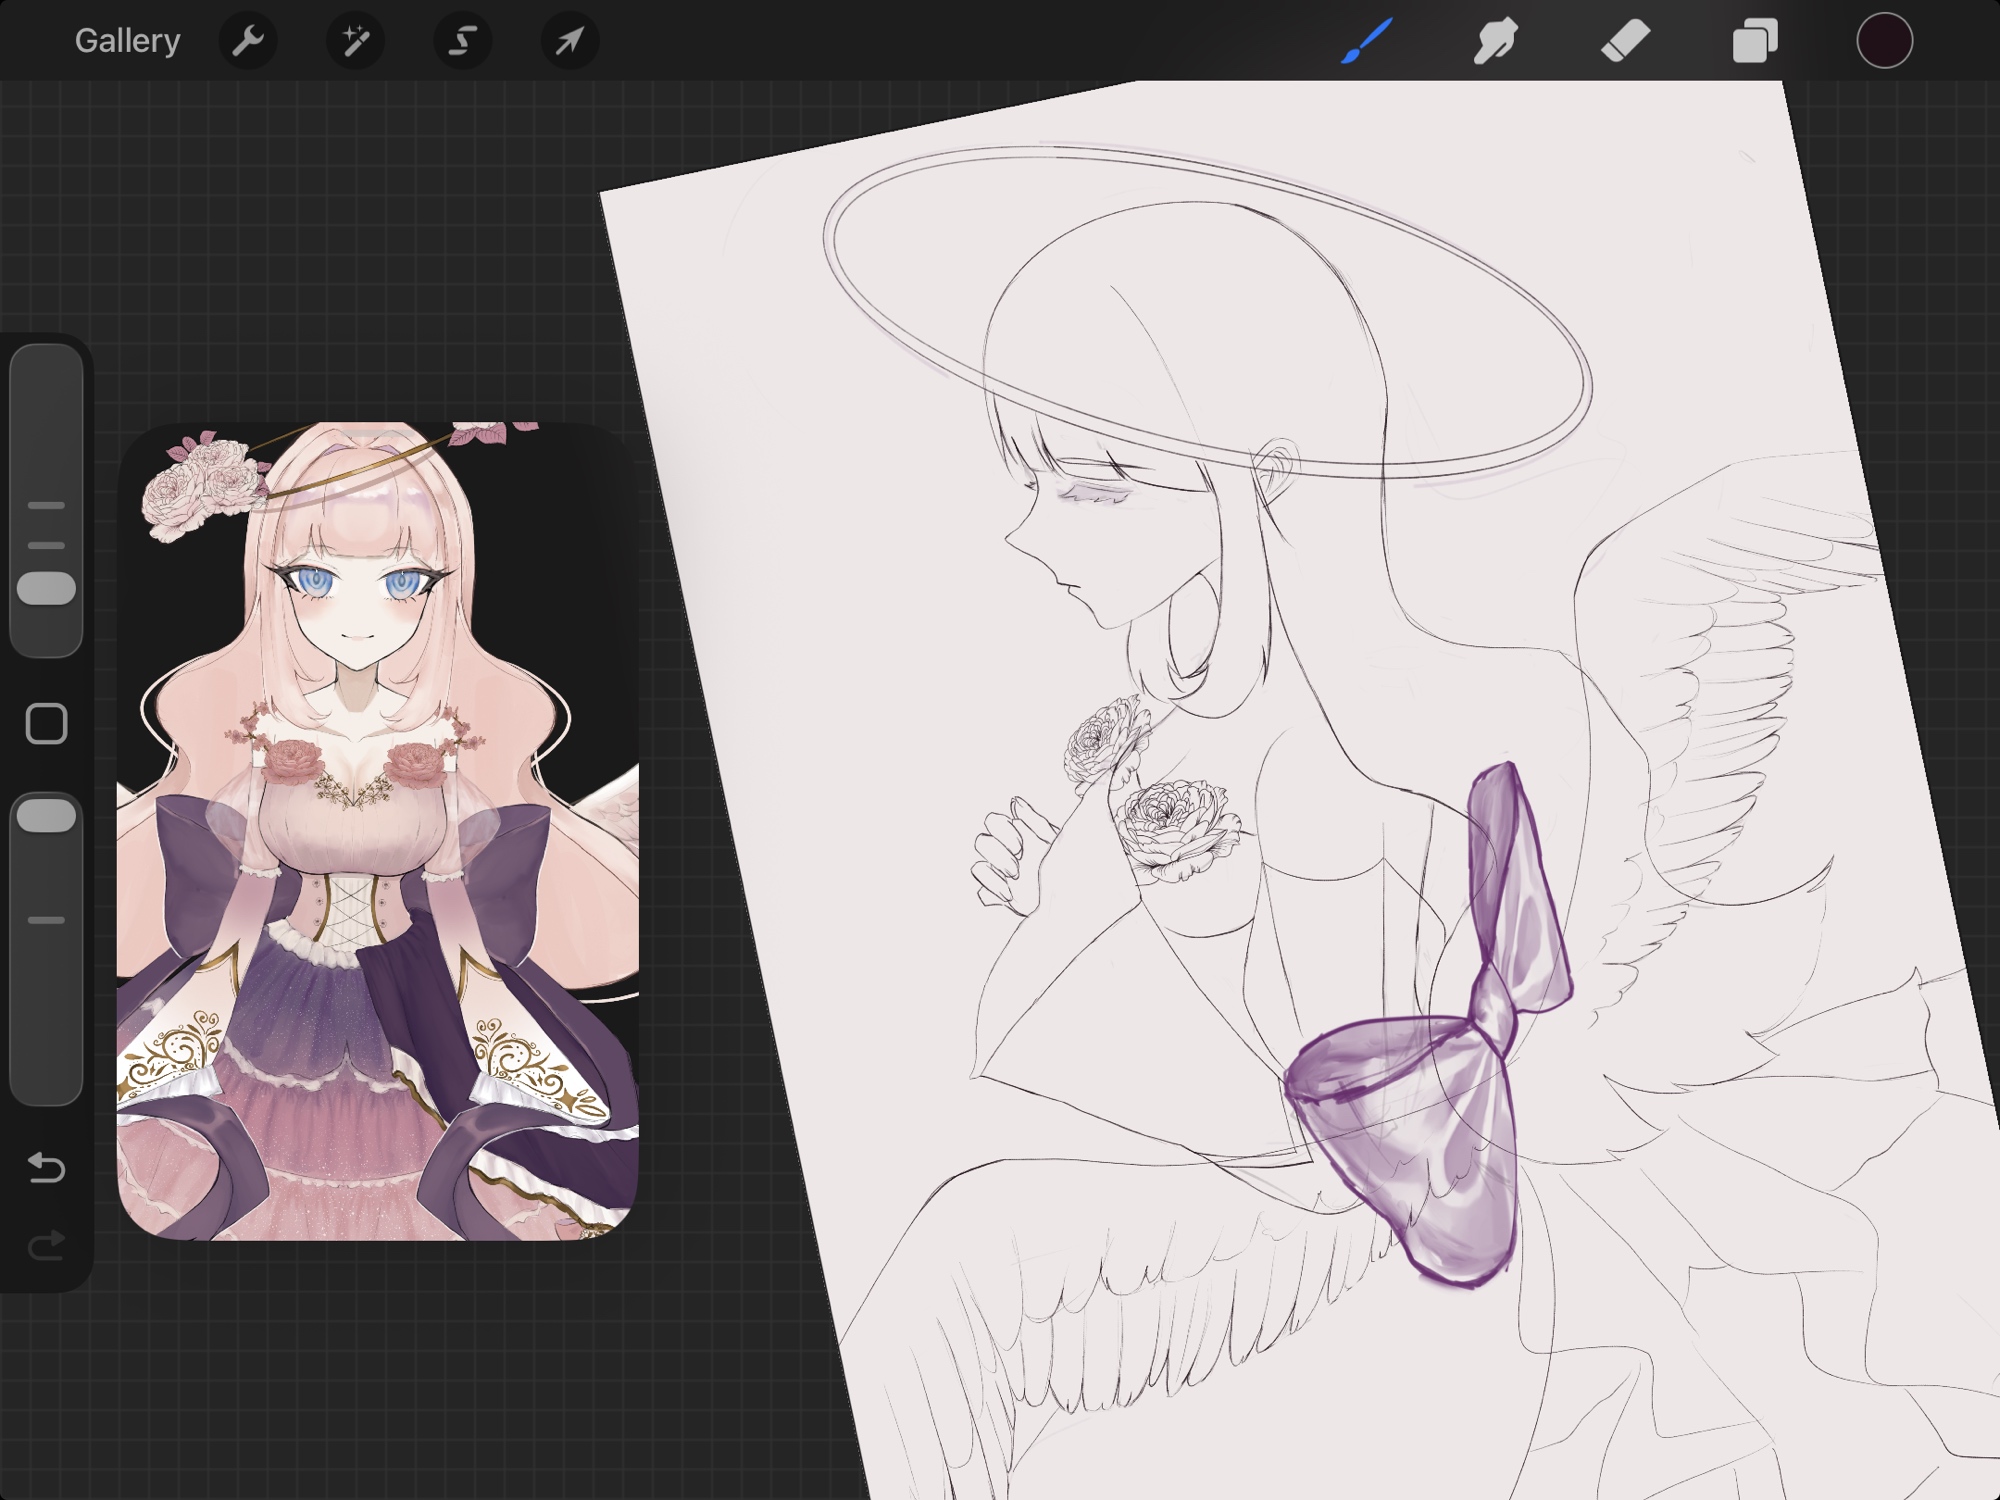
Task: Tap the square Modify button in sidebar
Action: pos(46,723)
